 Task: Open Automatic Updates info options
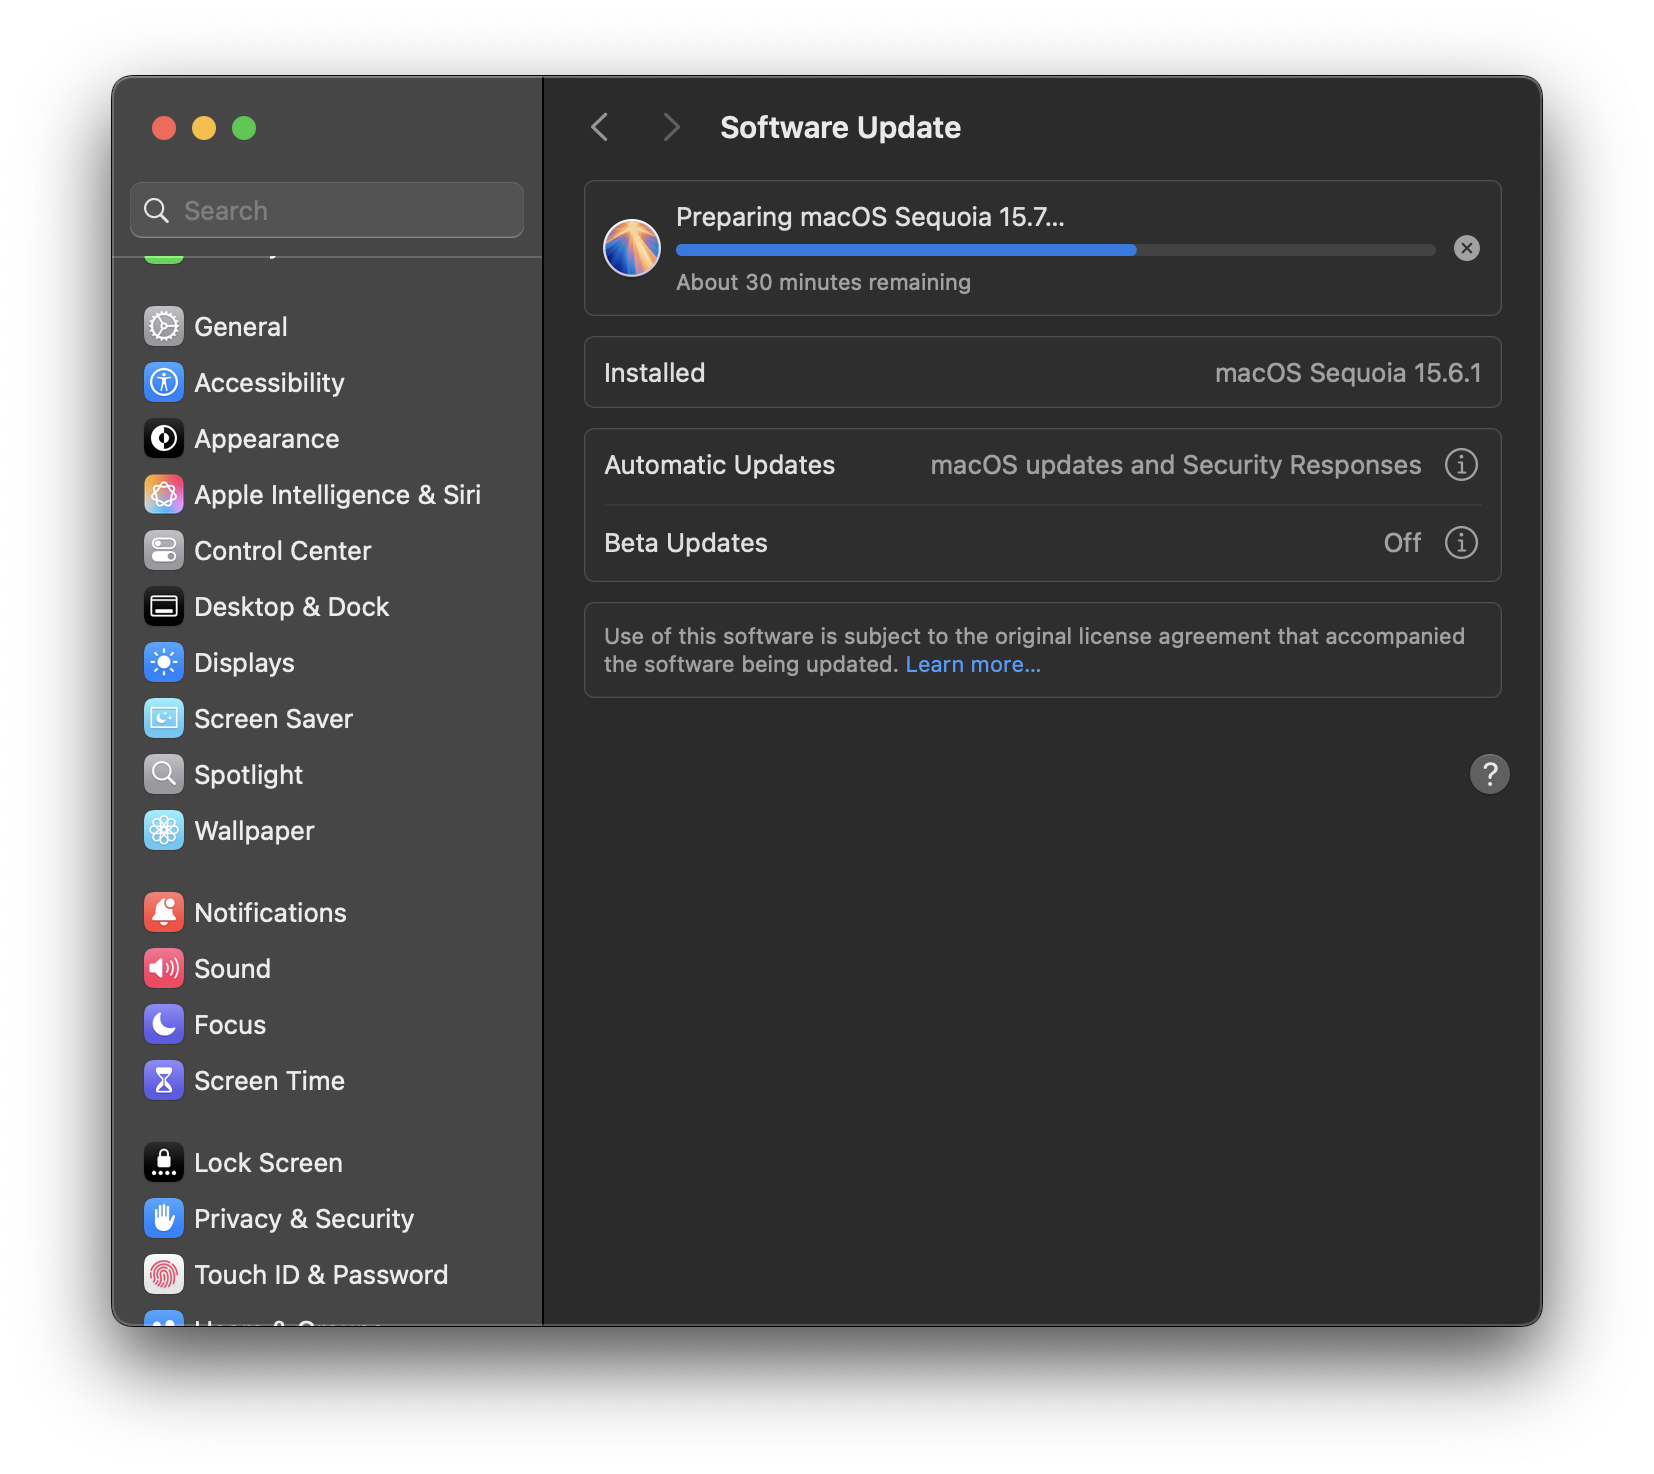tap(1461, 465)
